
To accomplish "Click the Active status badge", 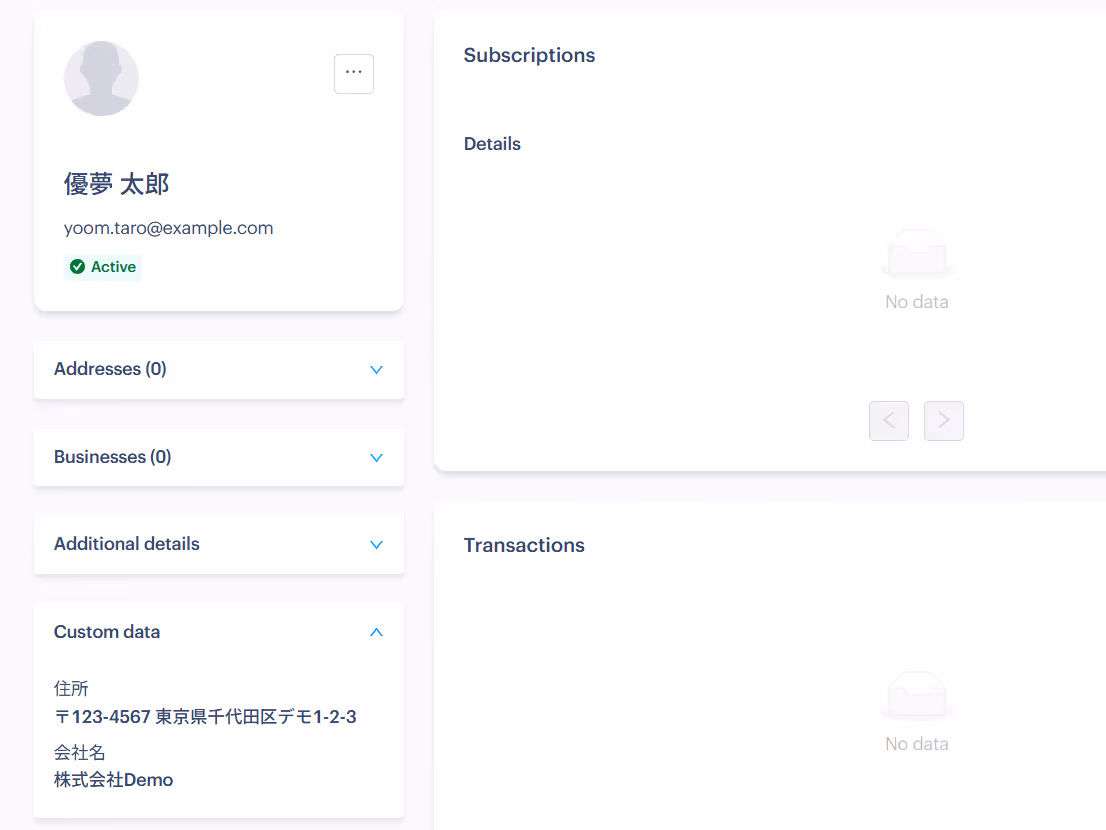I will [x=103, y=267].
